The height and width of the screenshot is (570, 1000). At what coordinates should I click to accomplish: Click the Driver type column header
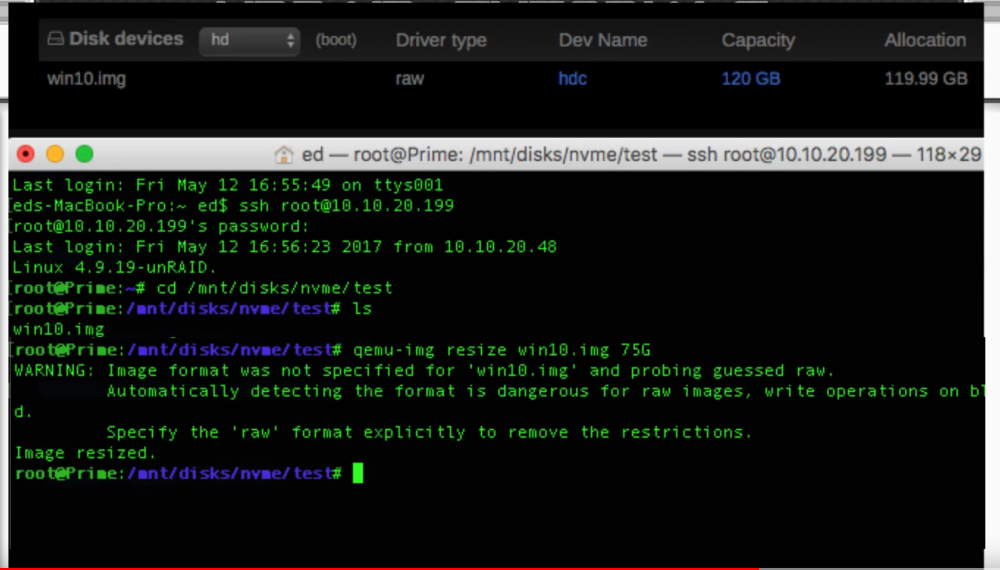tap(441, 40)
